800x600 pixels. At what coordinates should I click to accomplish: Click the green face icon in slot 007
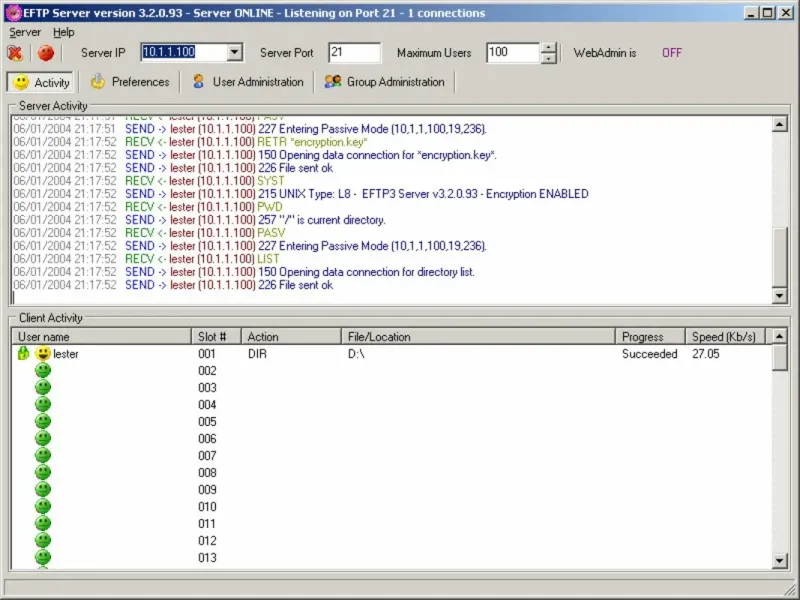click(x=43, y=455)
